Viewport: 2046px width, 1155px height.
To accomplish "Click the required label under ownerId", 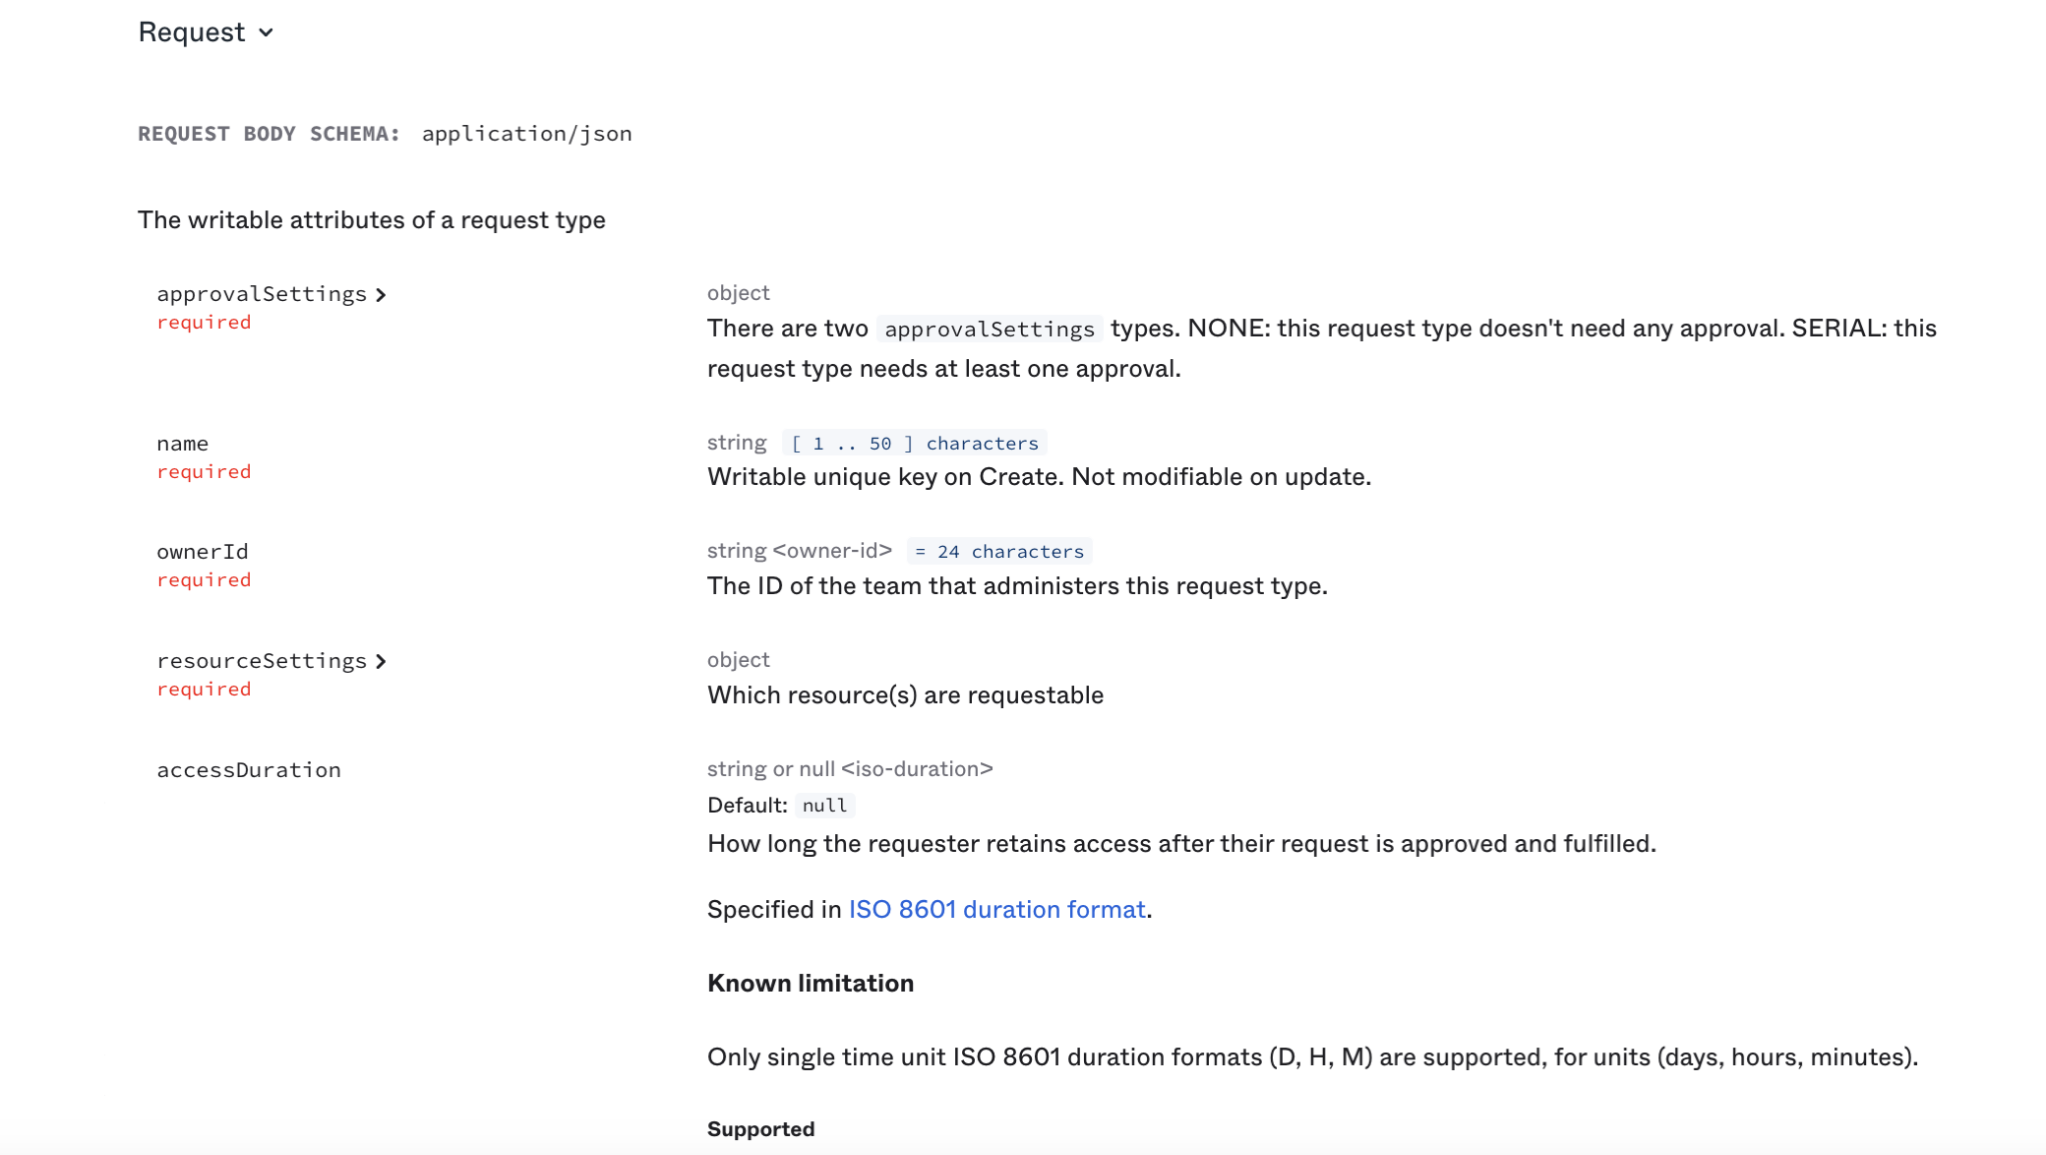I will [x=203, y=580].
